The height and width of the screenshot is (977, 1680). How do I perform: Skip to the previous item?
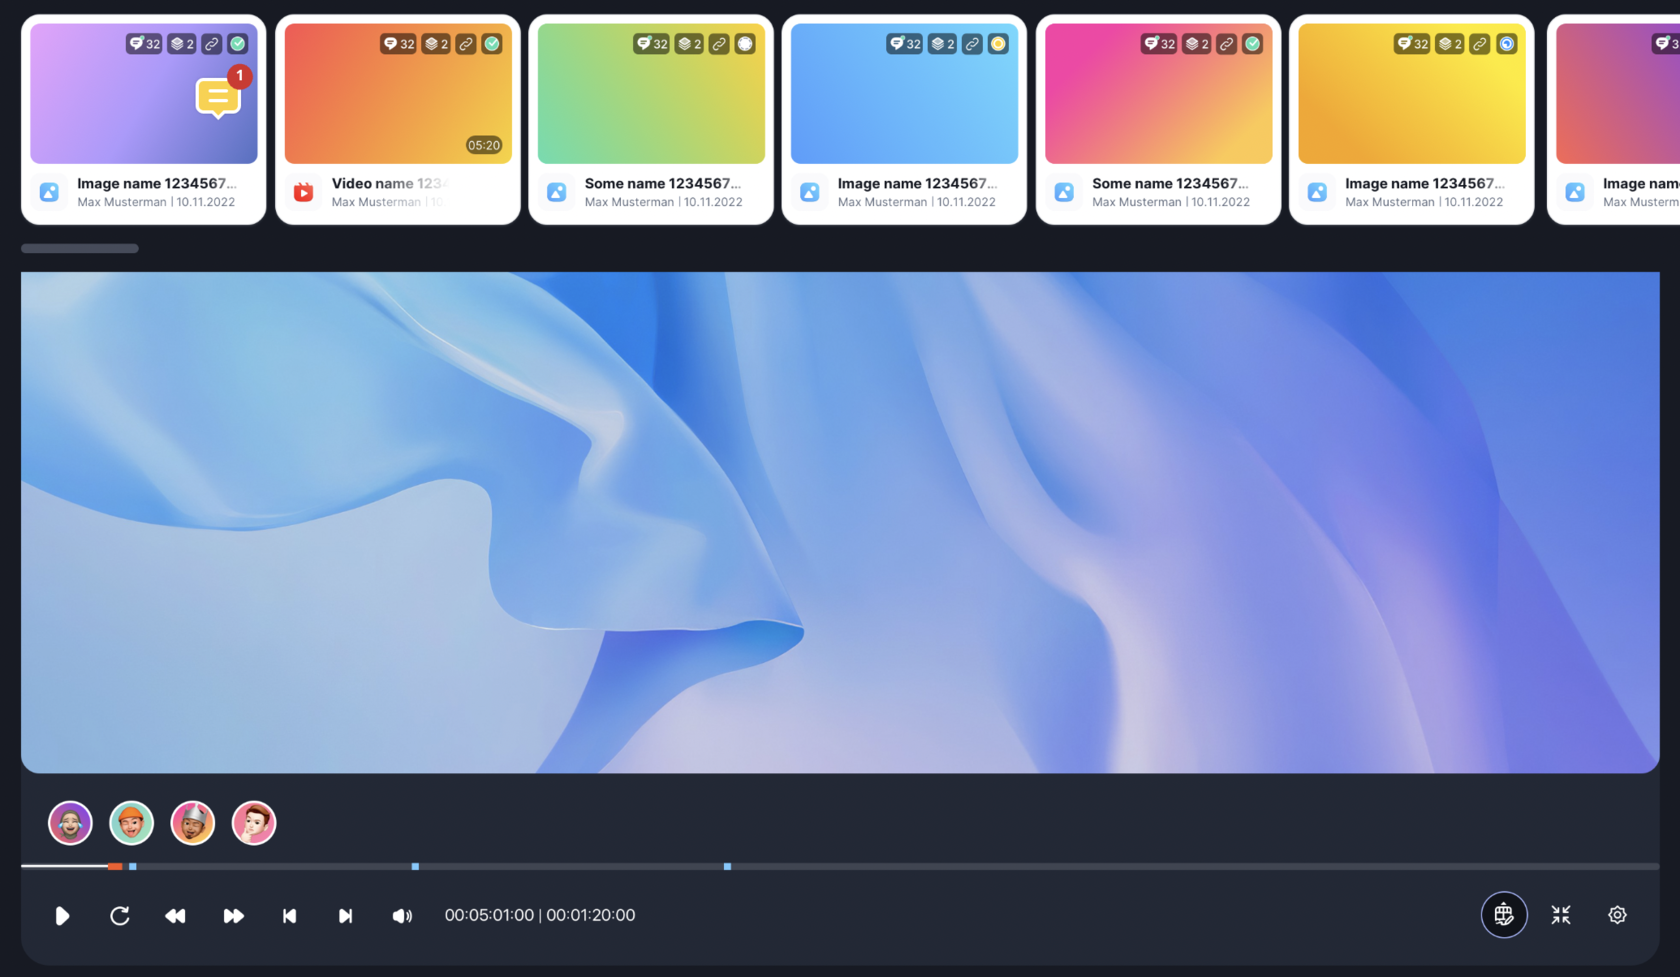(x=289, y=915)
